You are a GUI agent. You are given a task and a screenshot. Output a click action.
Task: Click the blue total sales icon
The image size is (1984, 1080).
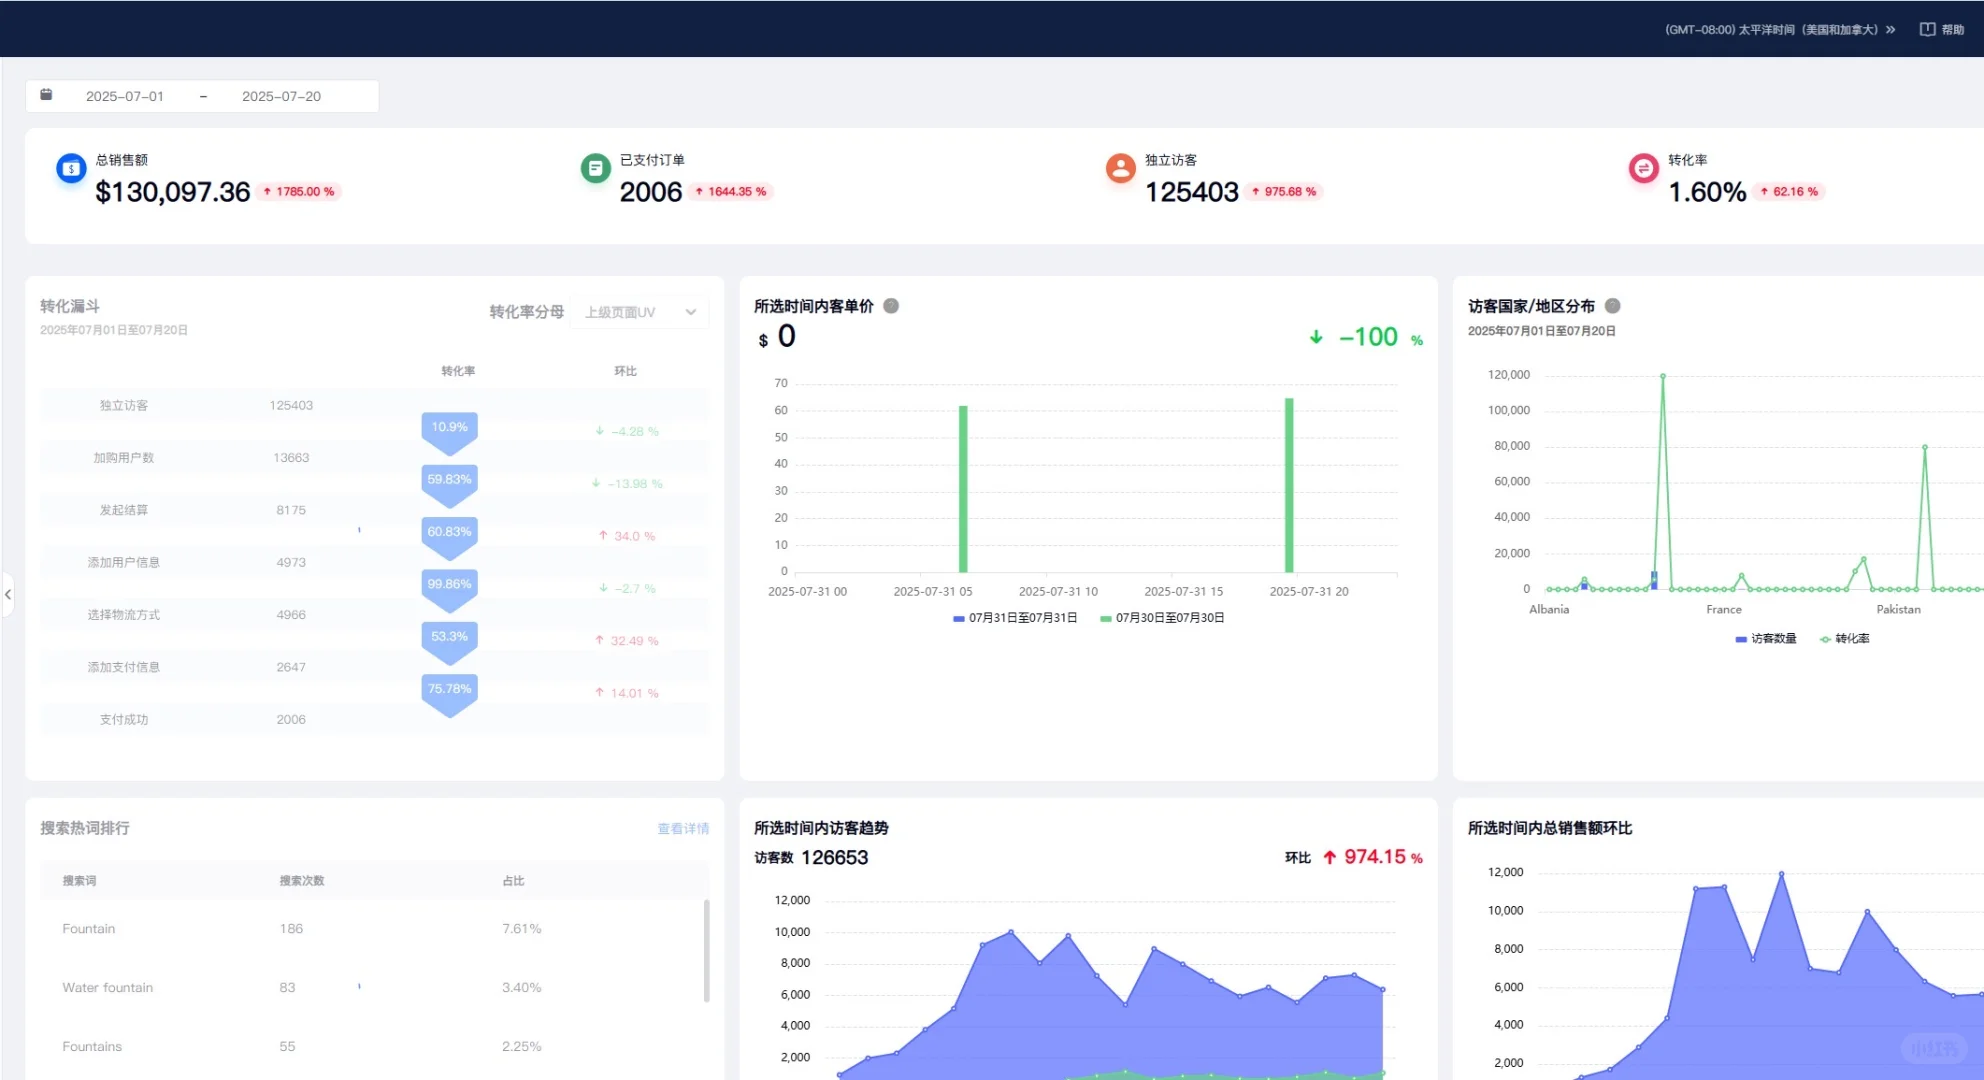pos(71,169)
